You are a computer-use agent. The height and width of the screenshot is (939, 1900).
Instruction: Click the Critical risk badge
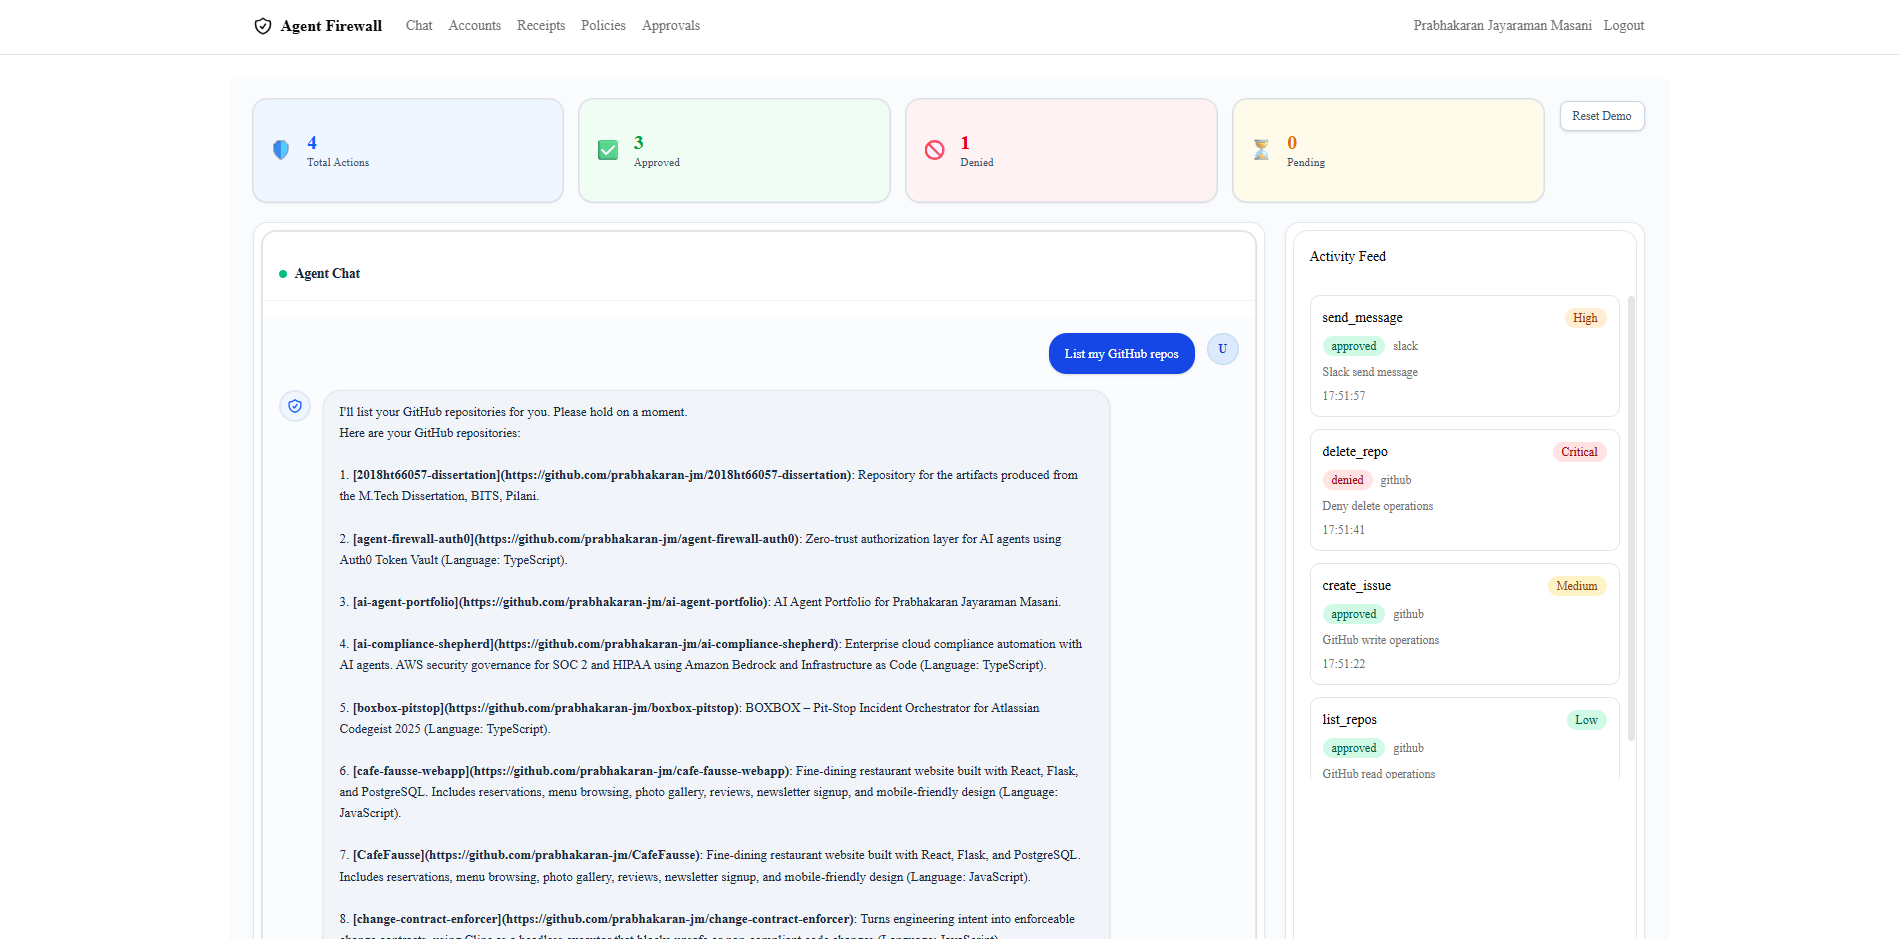[x=1579, y=452]
